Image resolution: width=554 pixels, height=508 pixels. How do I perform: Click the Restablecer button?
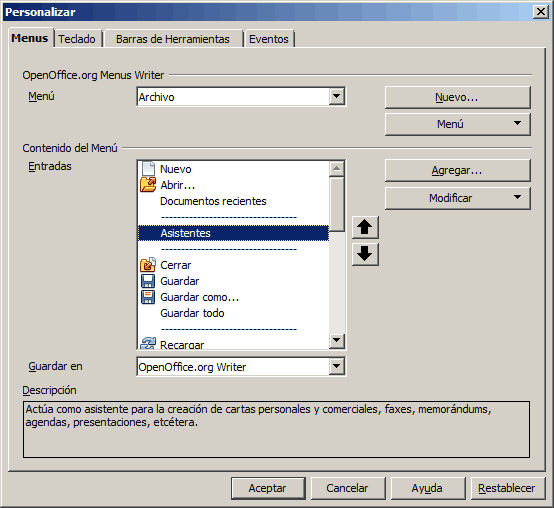click(x=508, y=488)
